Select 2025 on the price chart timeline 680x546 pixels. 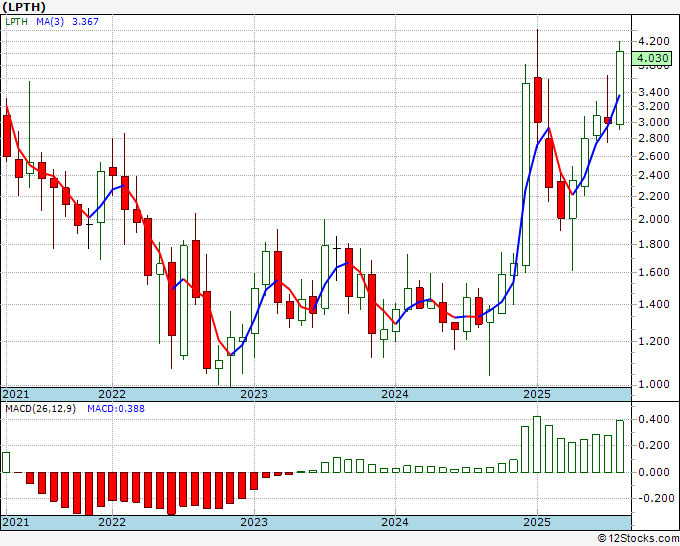[x=537, y=394]
